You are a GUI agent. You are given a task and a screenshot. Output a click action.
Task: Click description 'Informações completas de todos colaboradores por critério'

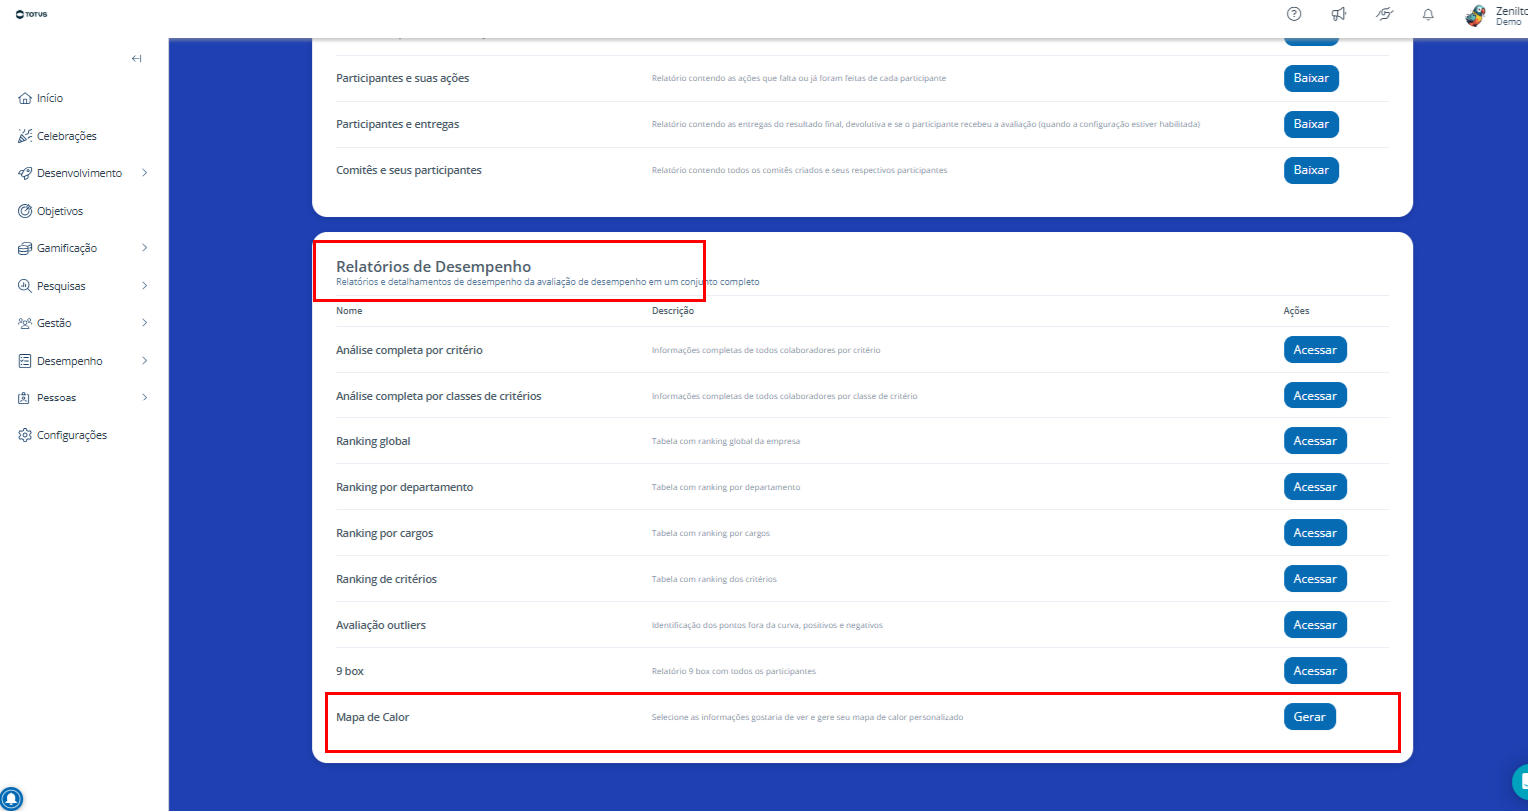pyautogui.click(x=766, y=350)
